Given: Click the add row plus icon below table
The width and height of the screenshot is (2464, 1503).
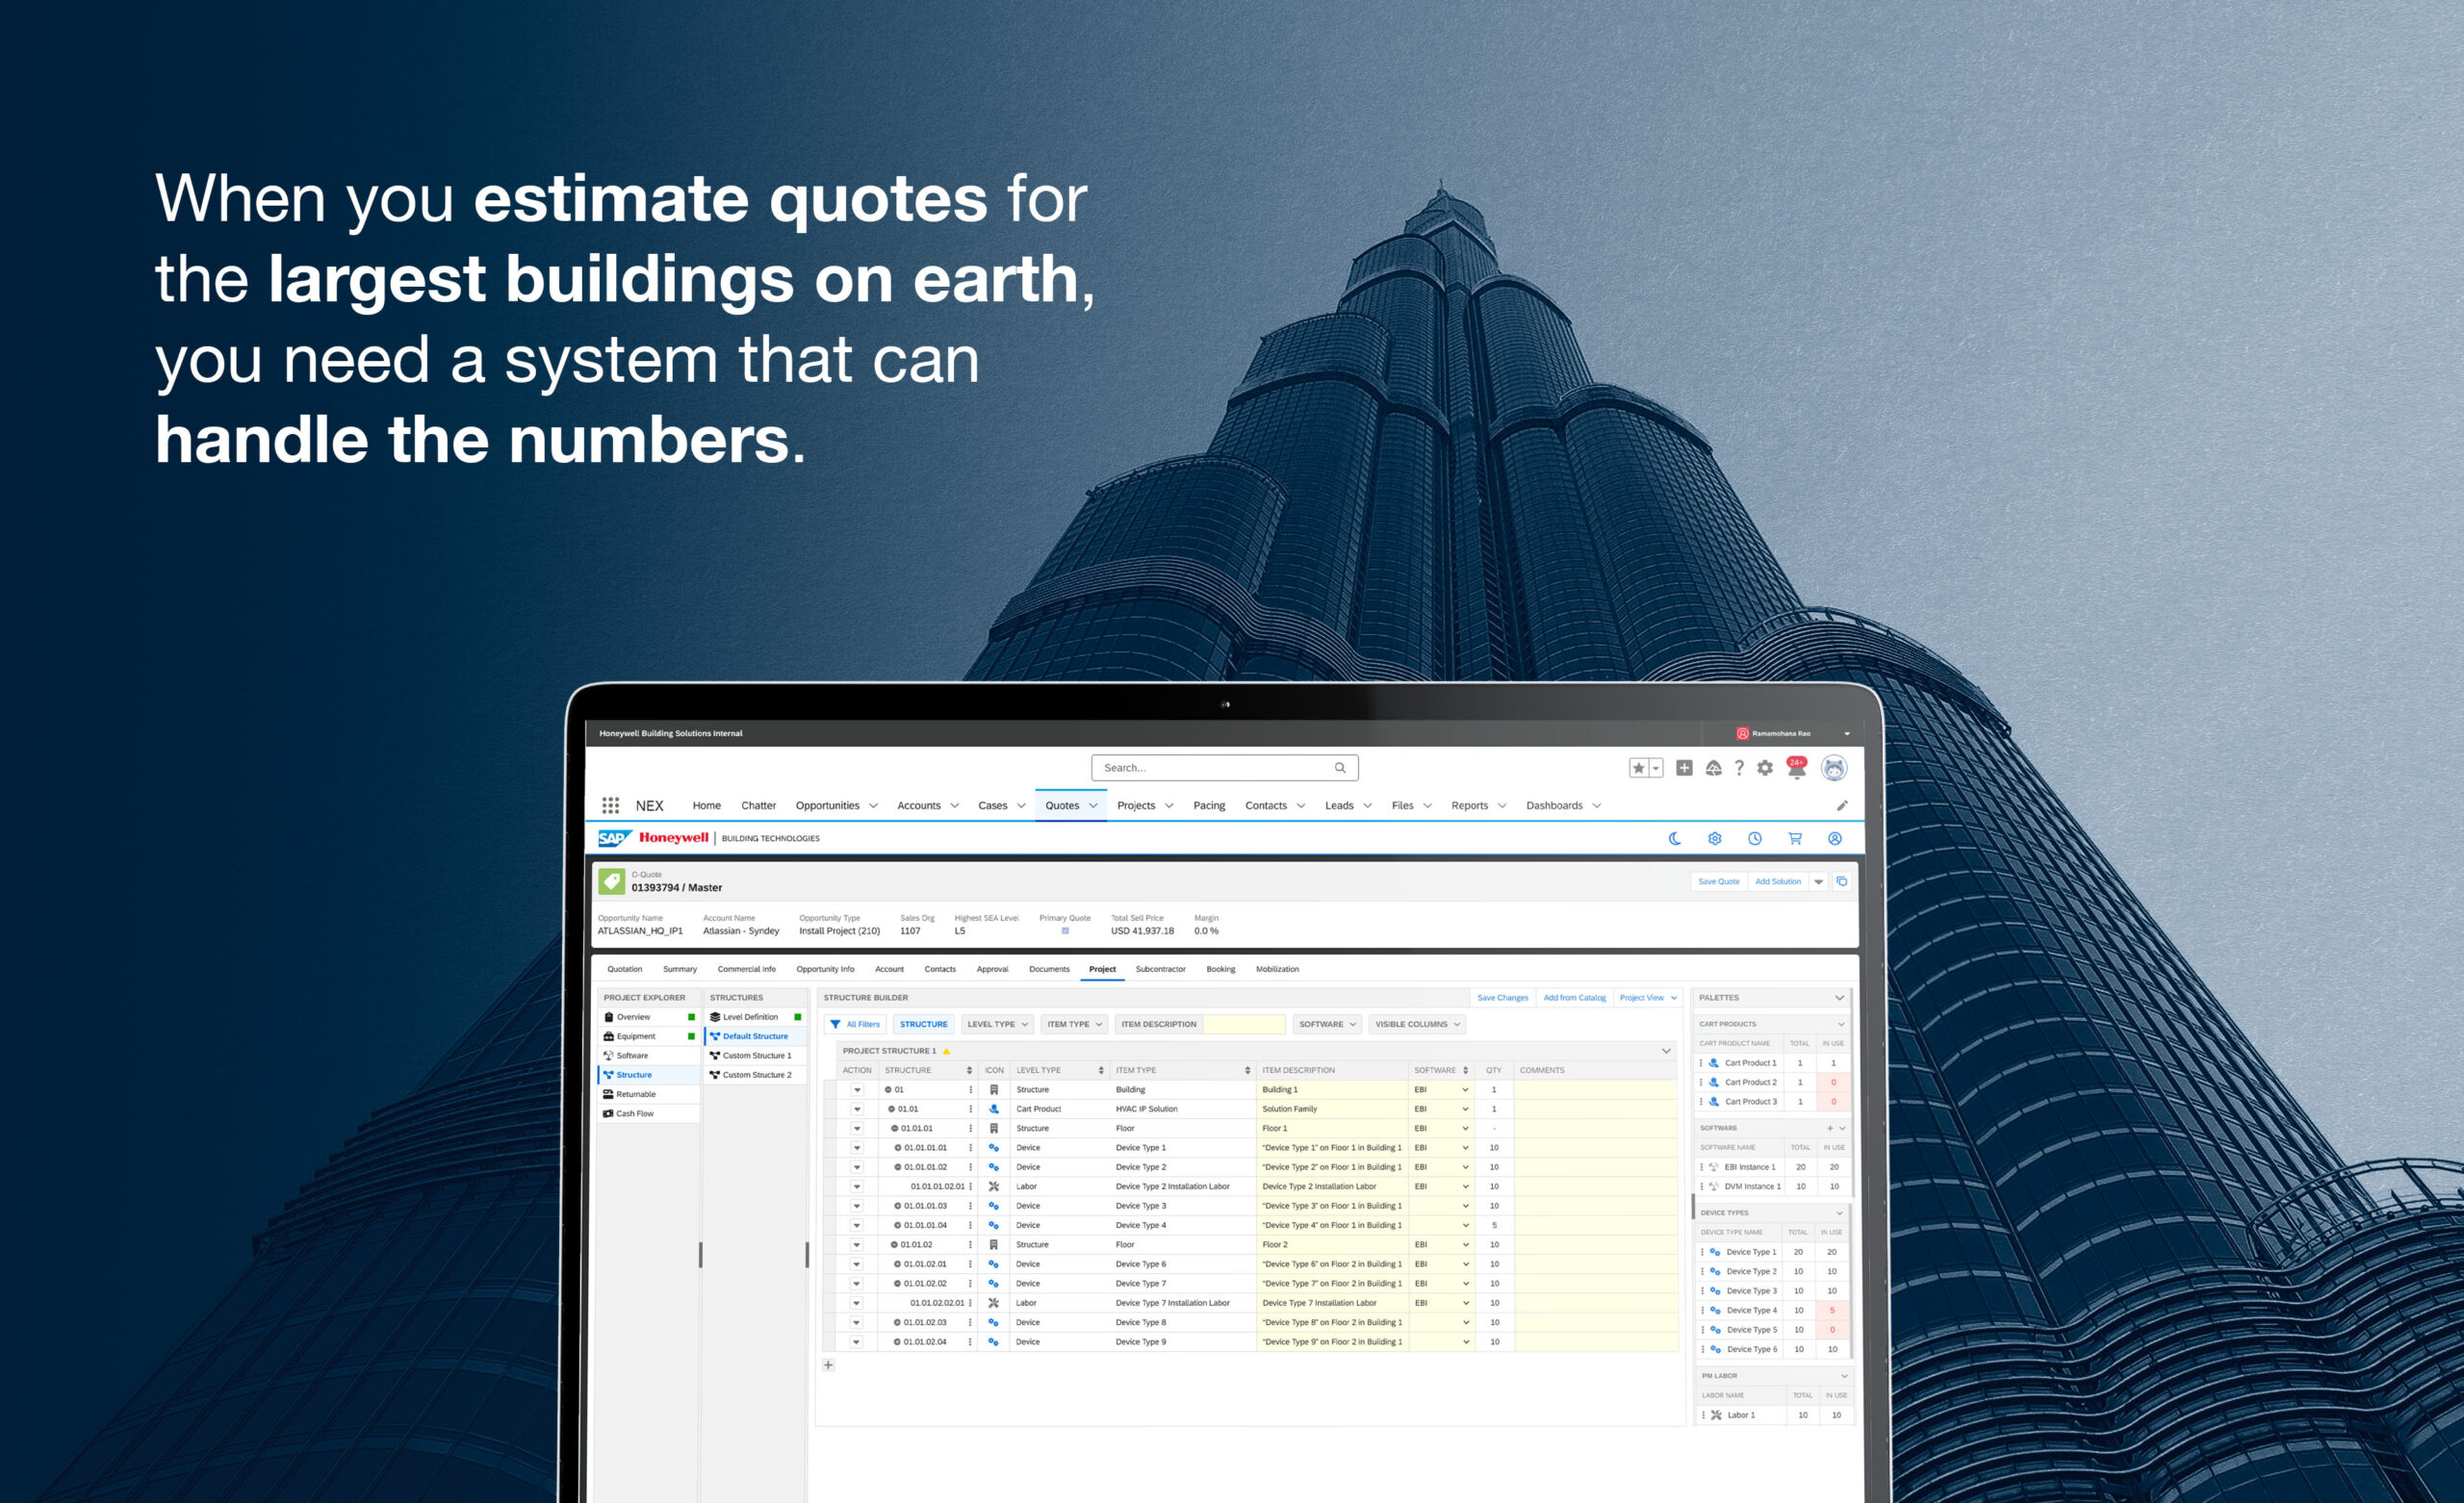Looking at the screenshot, I should (x=828, y=1364).
